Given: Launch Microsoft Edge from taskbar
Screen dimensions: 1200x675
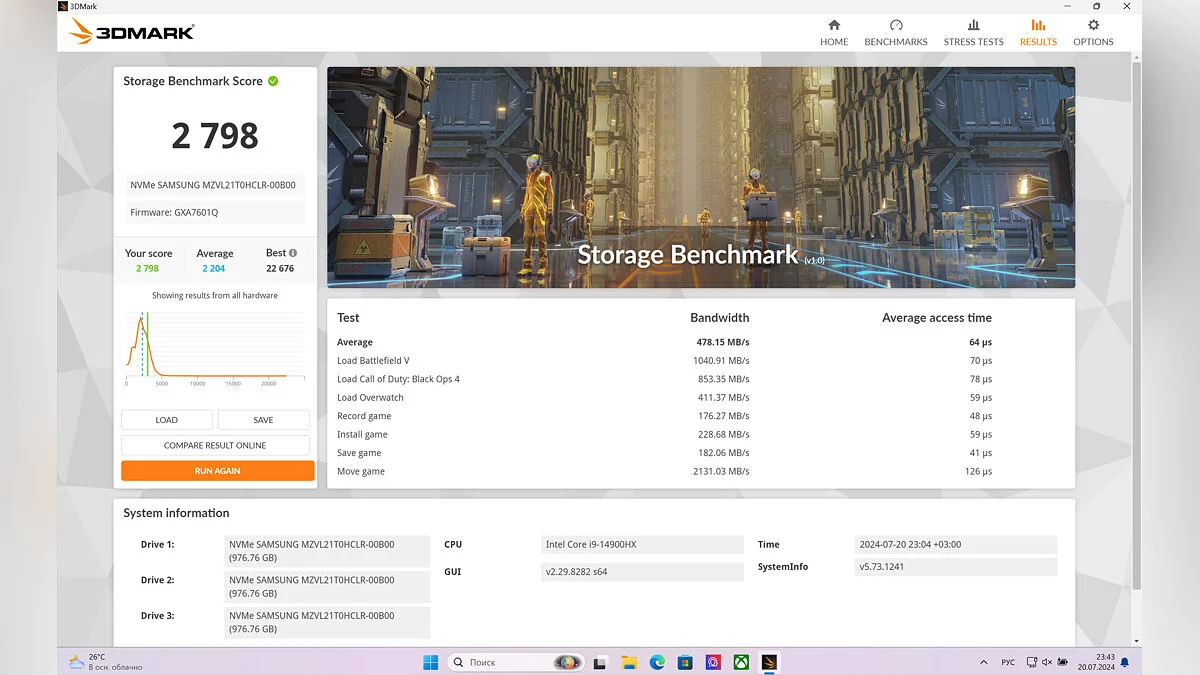Looking at the screenshot, I should [x=657, y=662].
